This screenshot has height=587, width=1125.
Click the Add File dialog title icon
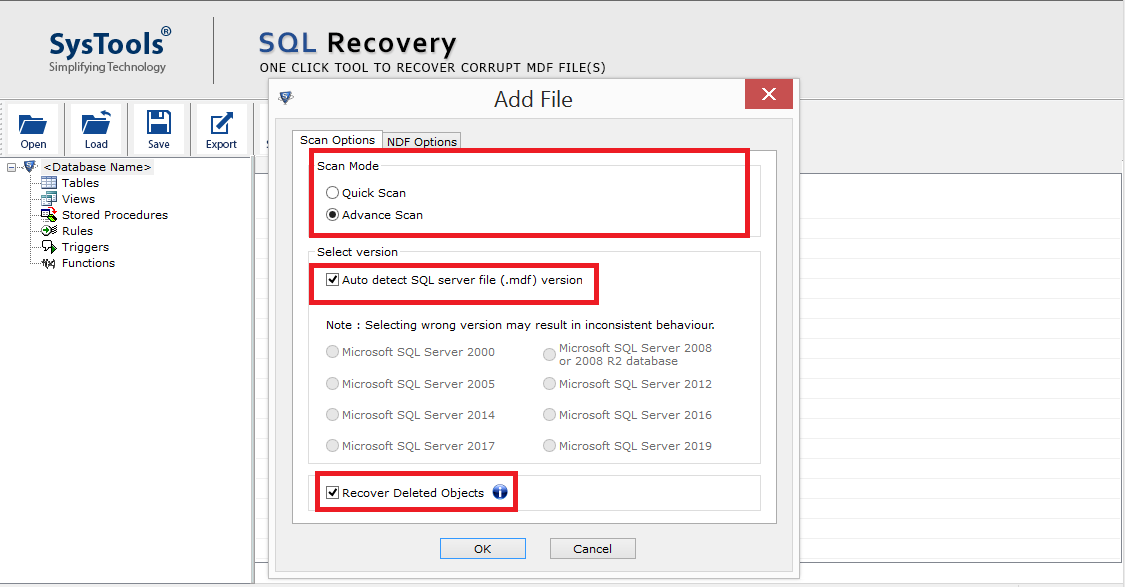286,97
